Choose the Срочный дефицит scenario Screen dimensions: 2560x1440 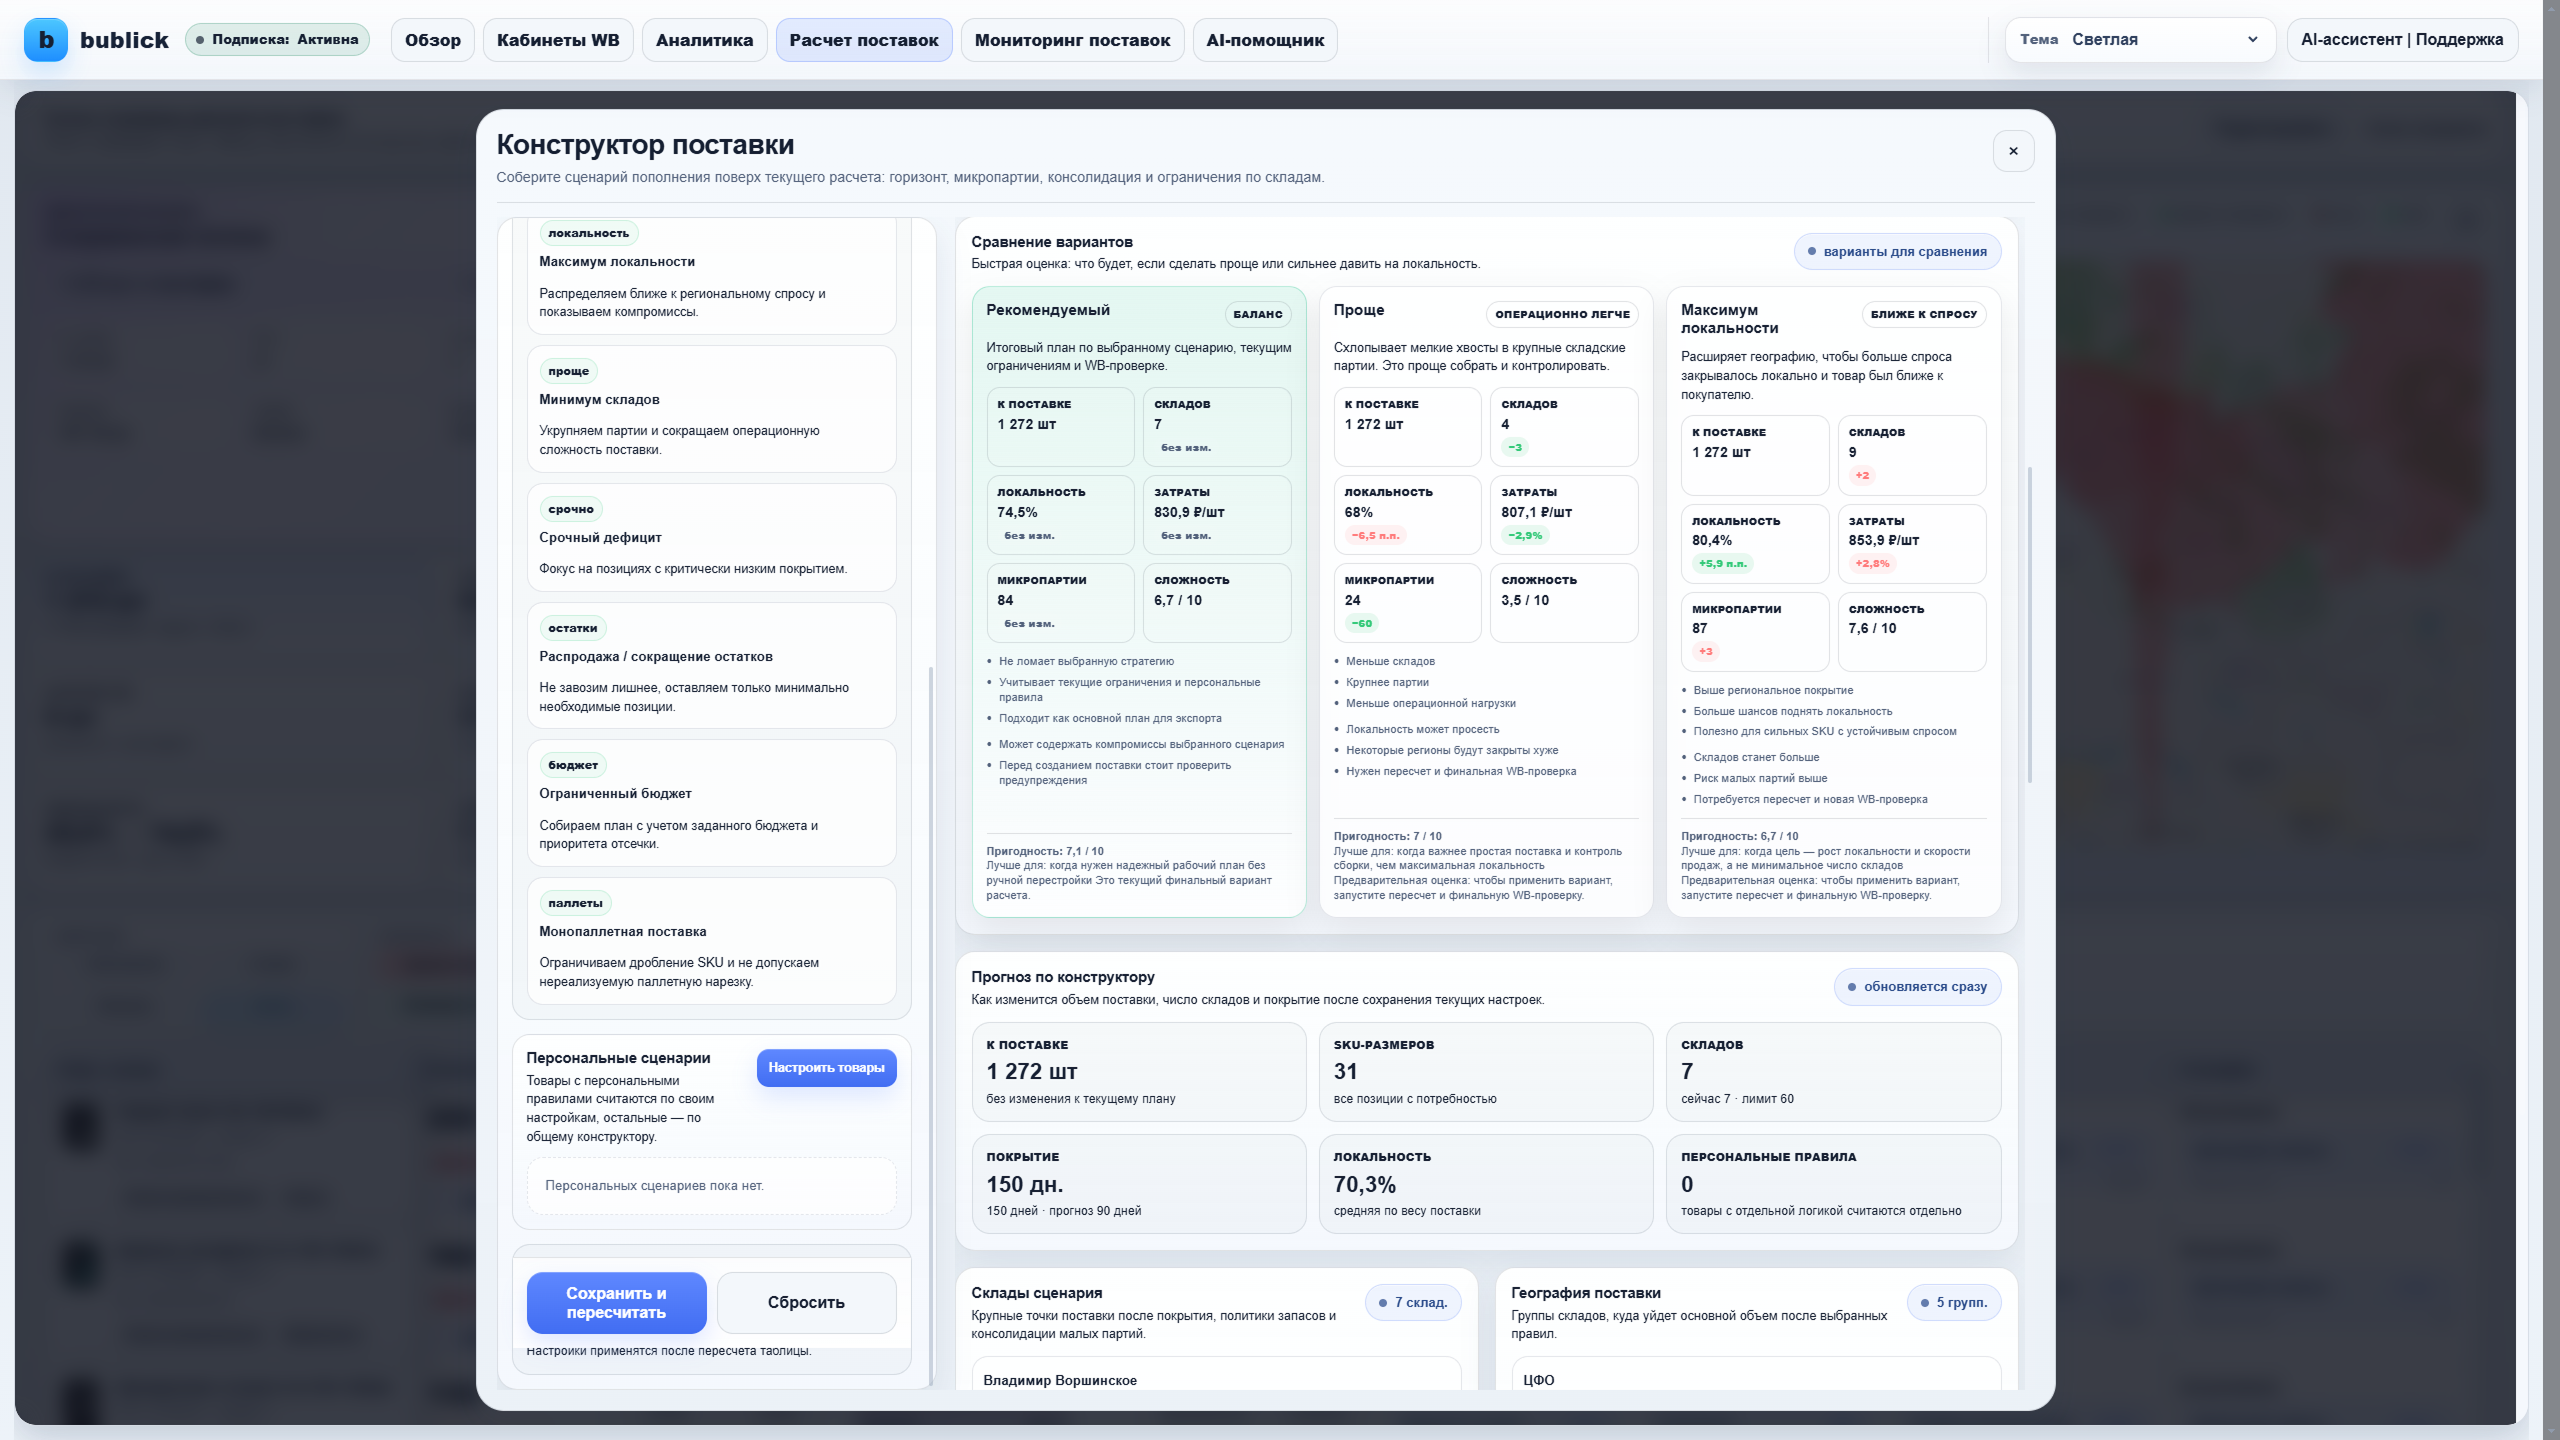click(x=711, y=538)
